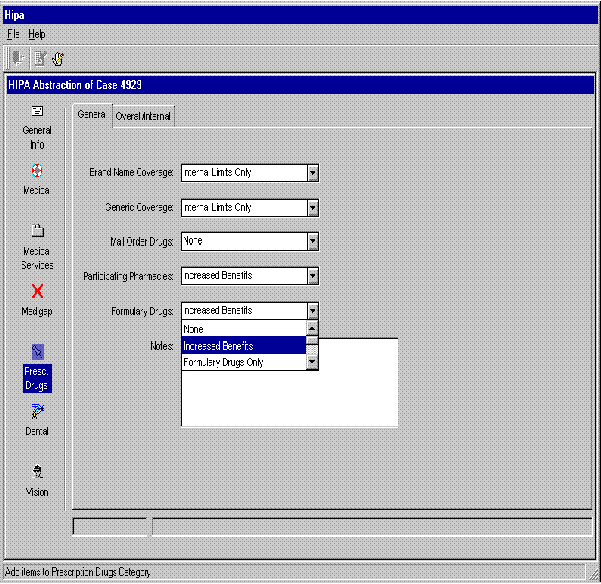Expand the Generic Coverage dropdown
601x584 pixels.
point(312,208)
